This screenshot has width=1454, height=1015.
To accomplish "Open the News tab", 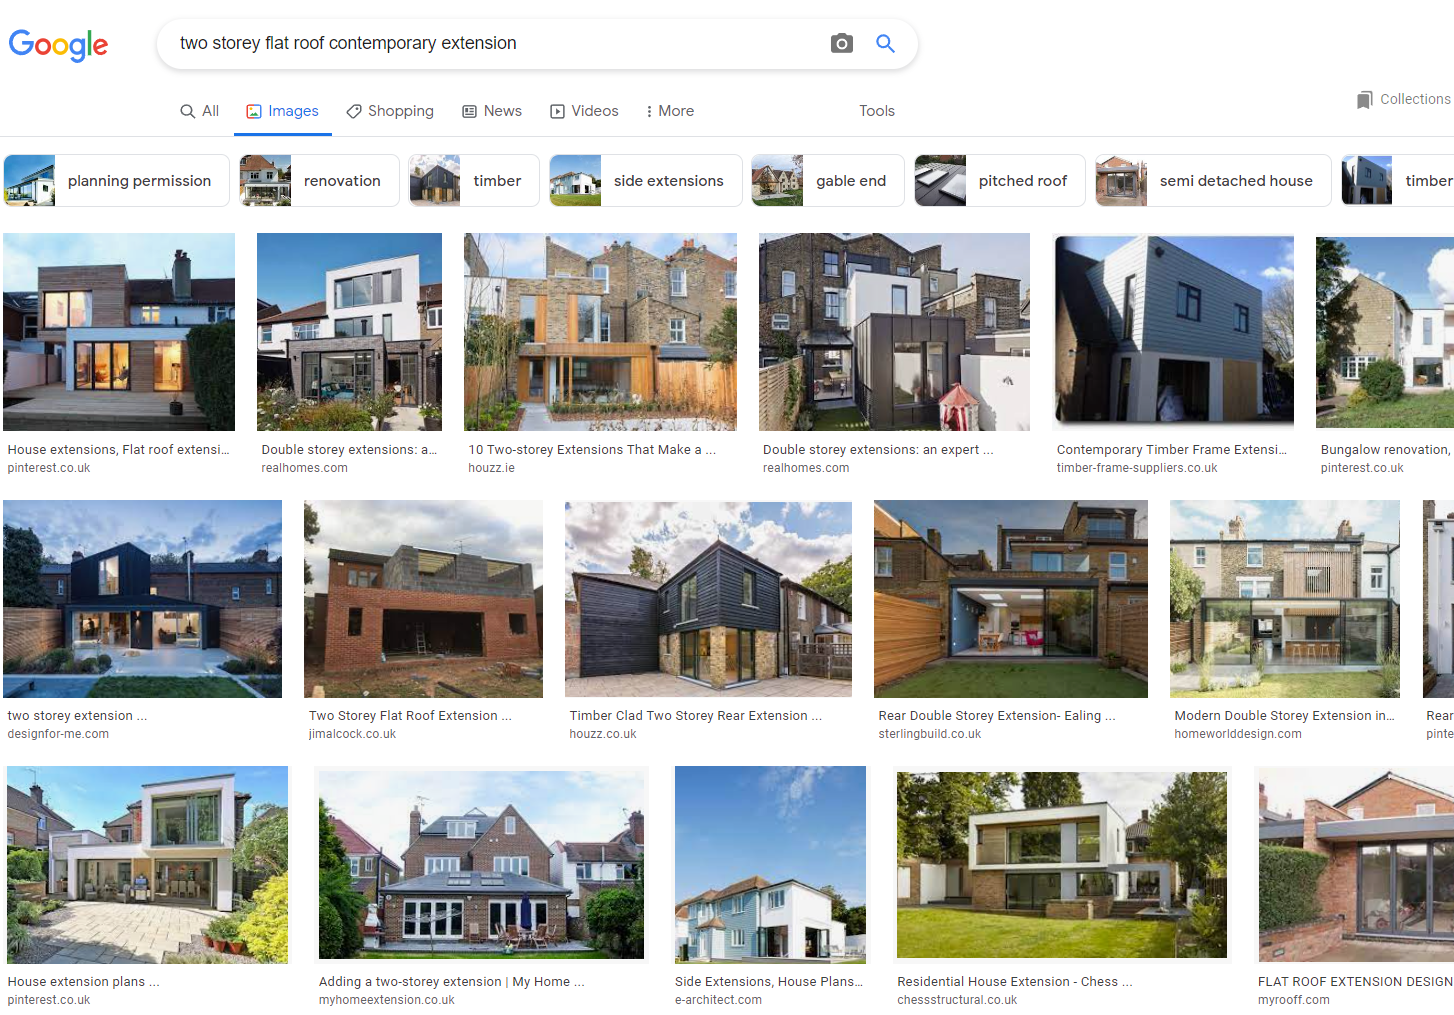I will (492, 111).
